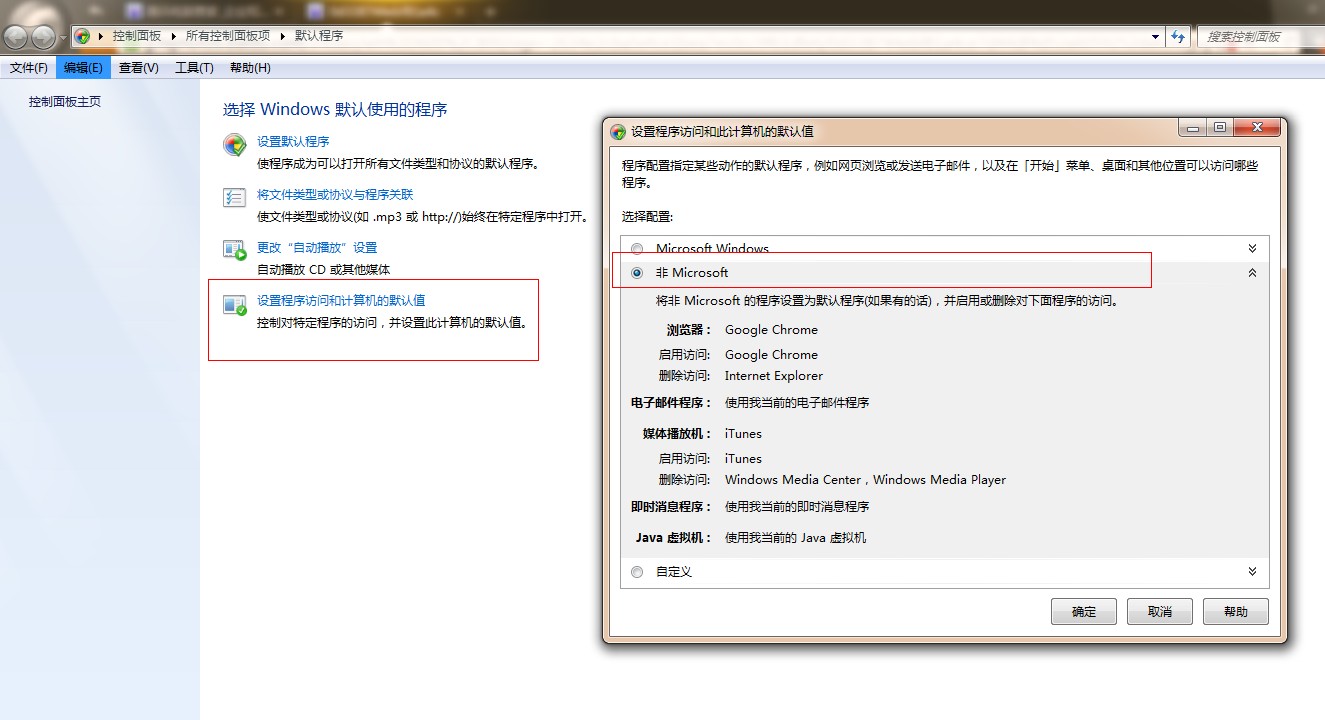This screenshot has height=720, width=1325.
Task: Open the breadcrumb arrow after 控制面板
Action: (173, 36)
